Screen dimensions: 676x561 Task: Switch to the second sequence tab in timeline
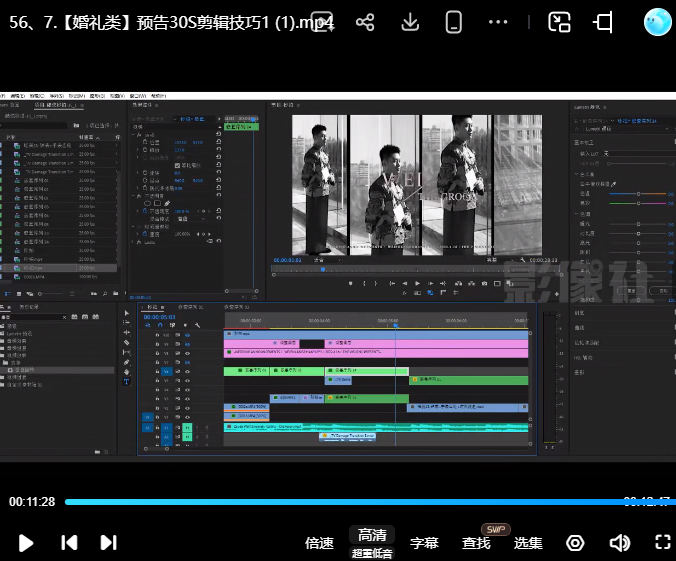pyautogui.click(x=191, y=307)
